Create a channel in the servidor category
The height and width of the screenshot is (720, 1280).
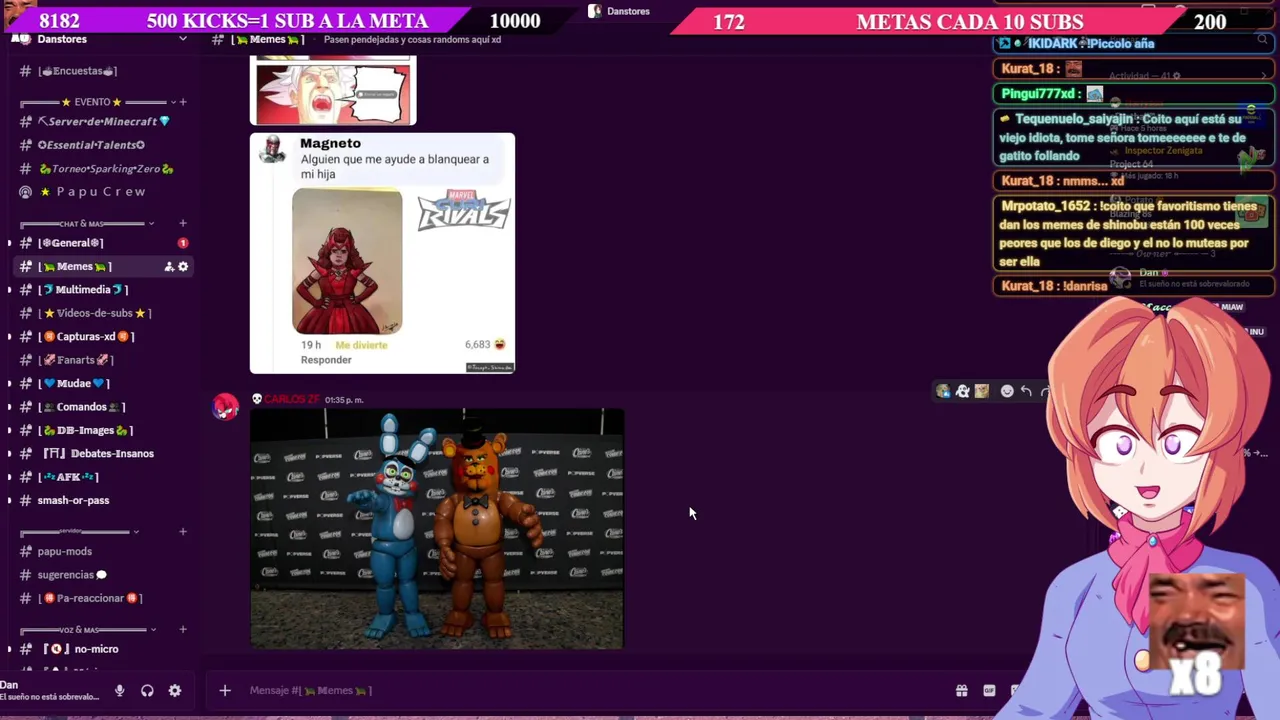[183, 531]
